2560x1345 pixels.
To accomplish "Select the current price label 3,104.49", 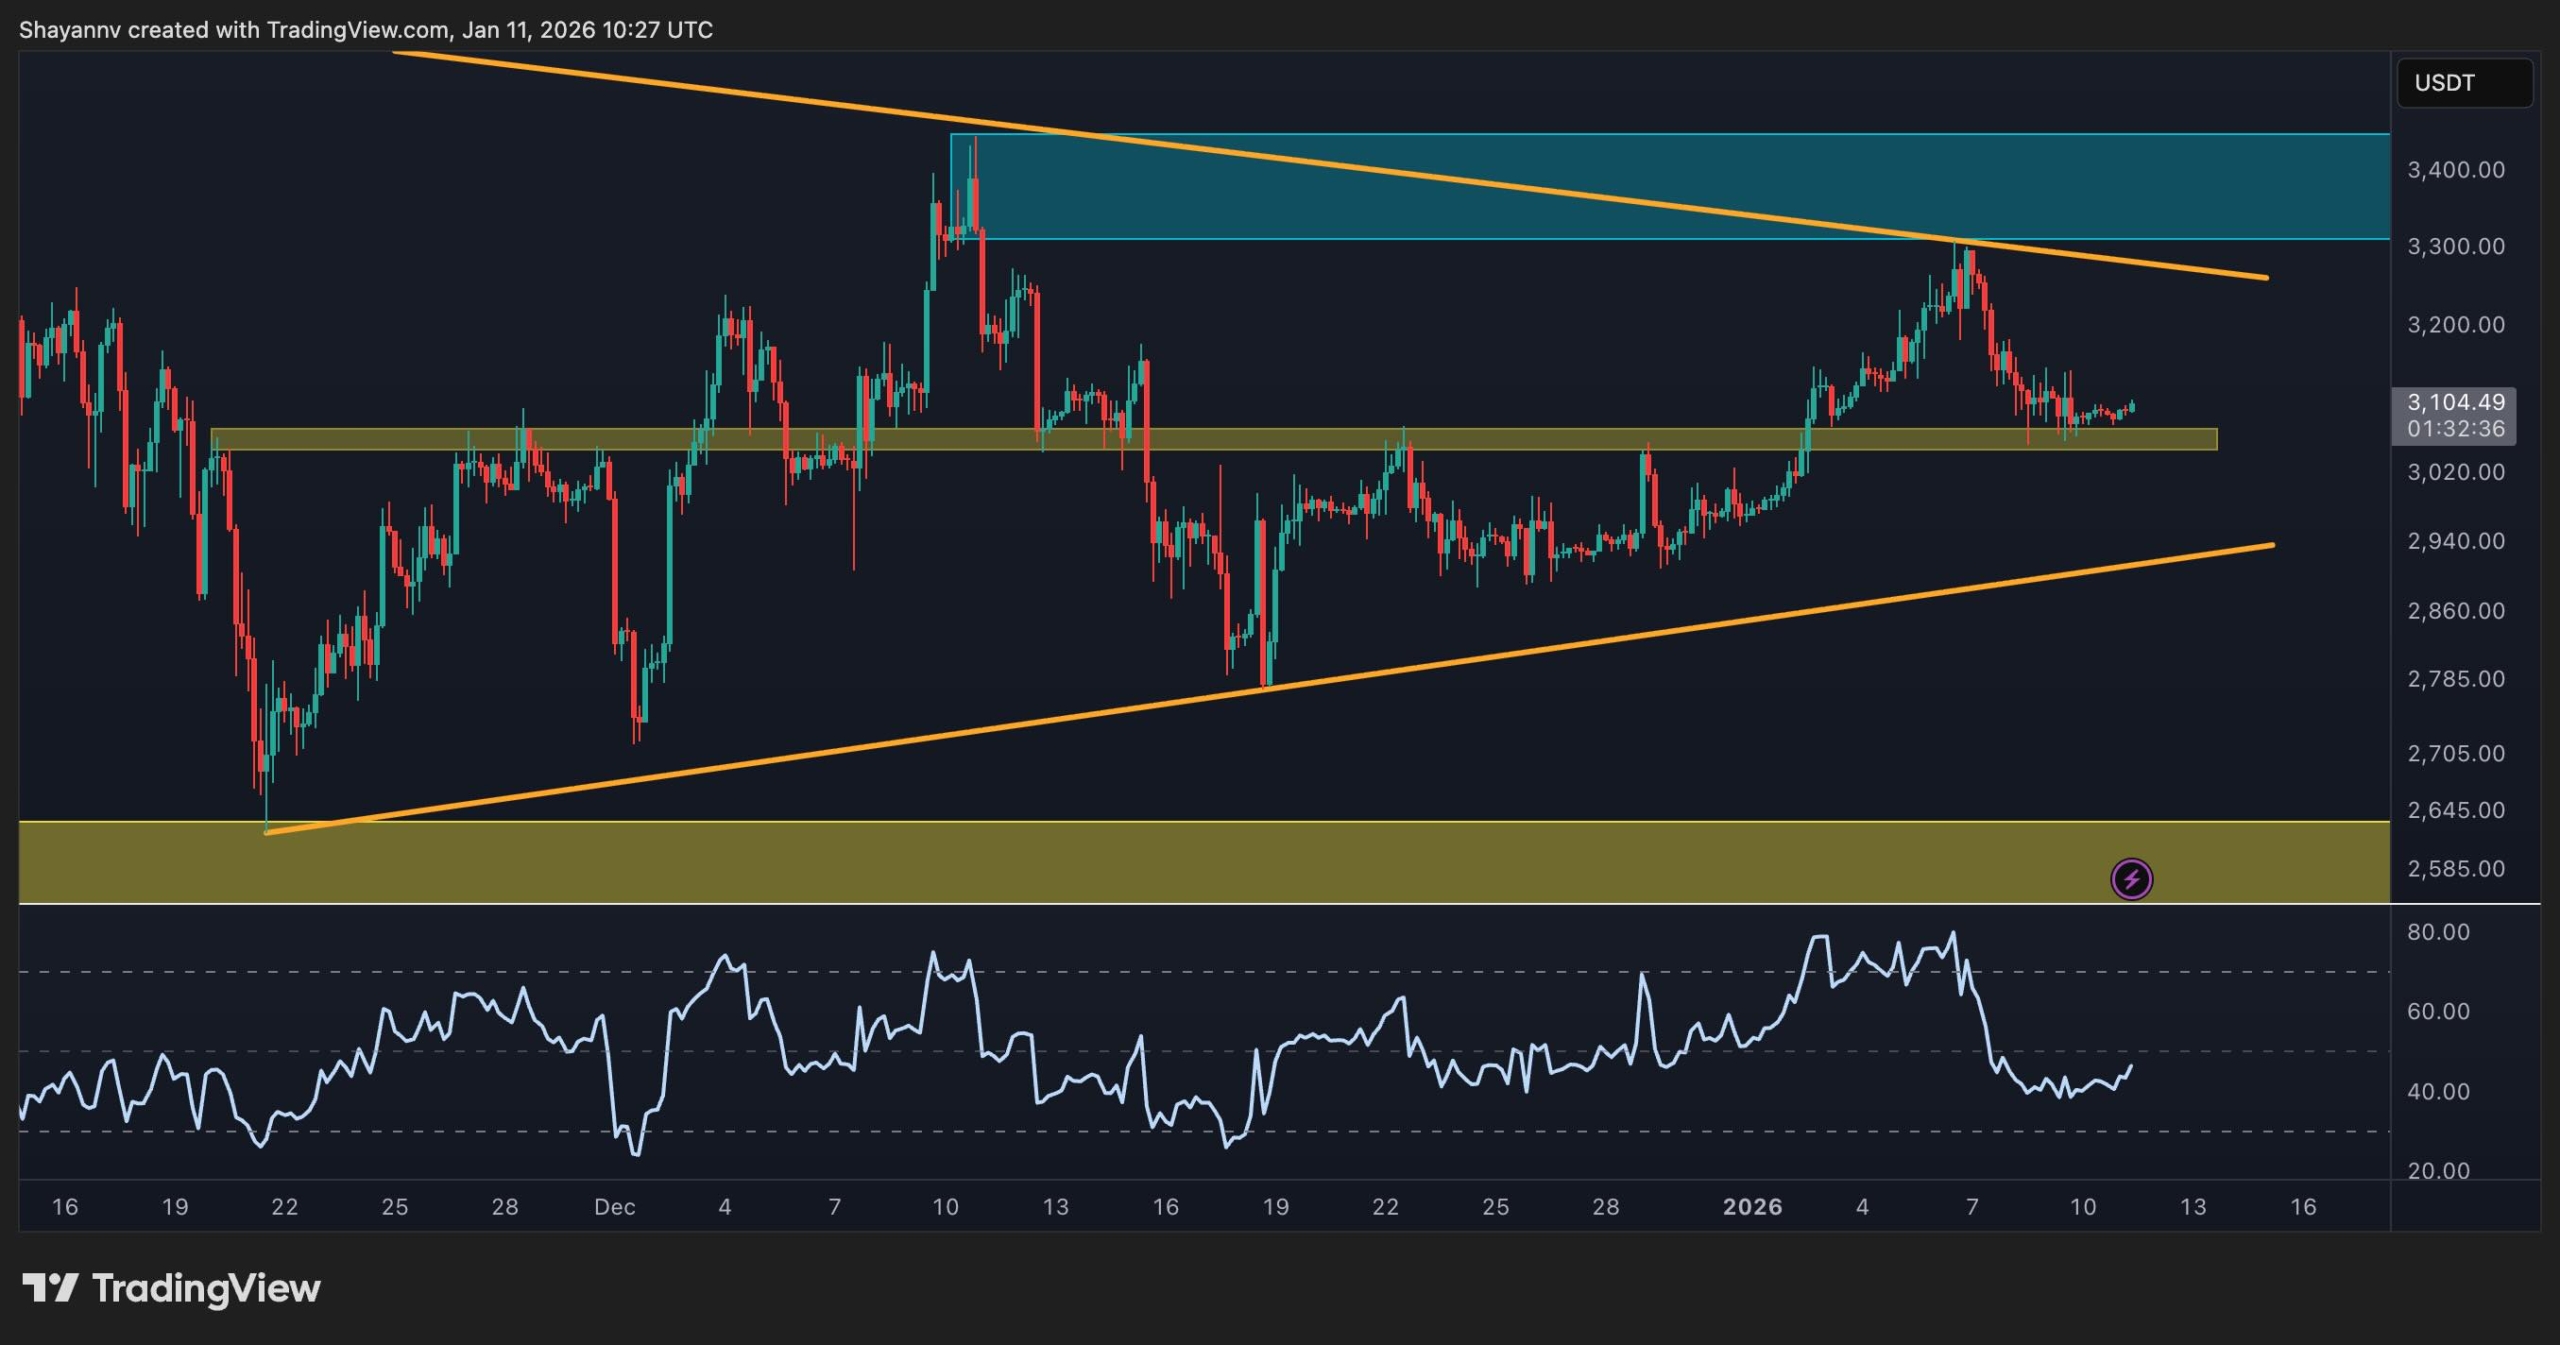I will [2455, 402].
